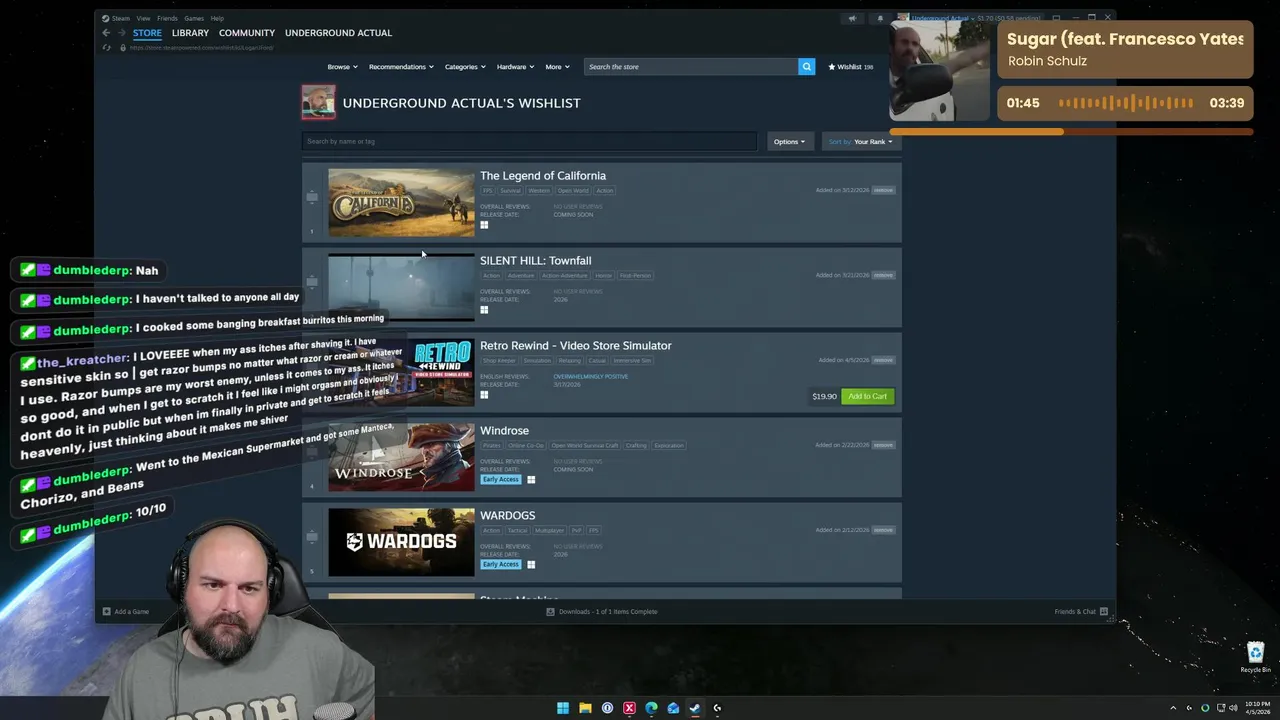Click the Search by name or tag field
This screenshot has height=720, width=1280.
529,141
